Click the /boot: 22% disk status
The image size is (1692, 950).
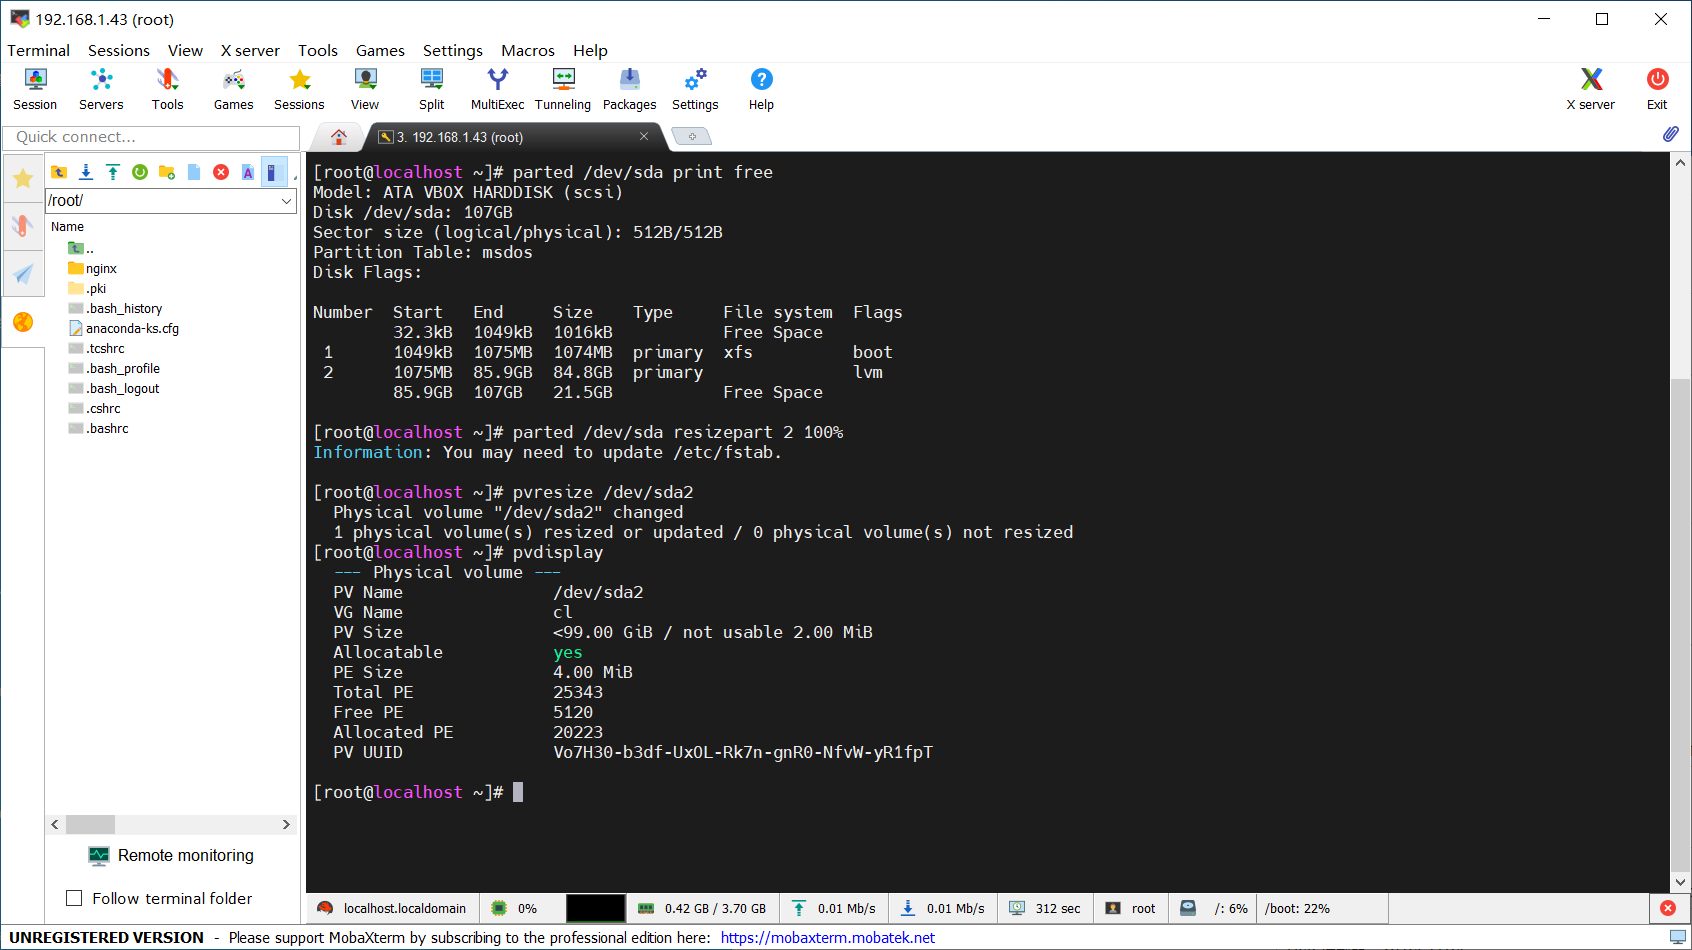(x=1297, y=908)
